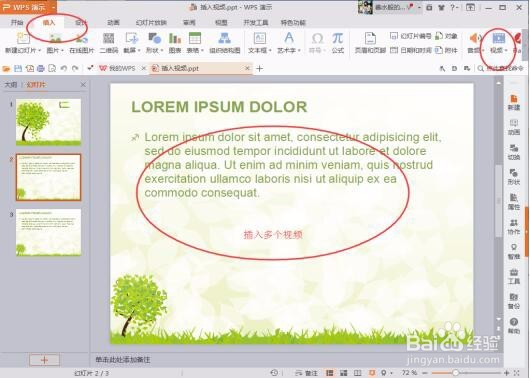Expand the user account dropdown arrow

coord(419,7)
